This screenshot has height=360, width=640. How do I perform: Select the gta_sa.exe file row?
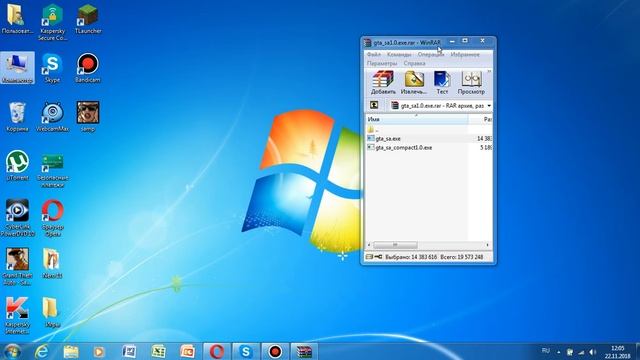coord(429,138)
